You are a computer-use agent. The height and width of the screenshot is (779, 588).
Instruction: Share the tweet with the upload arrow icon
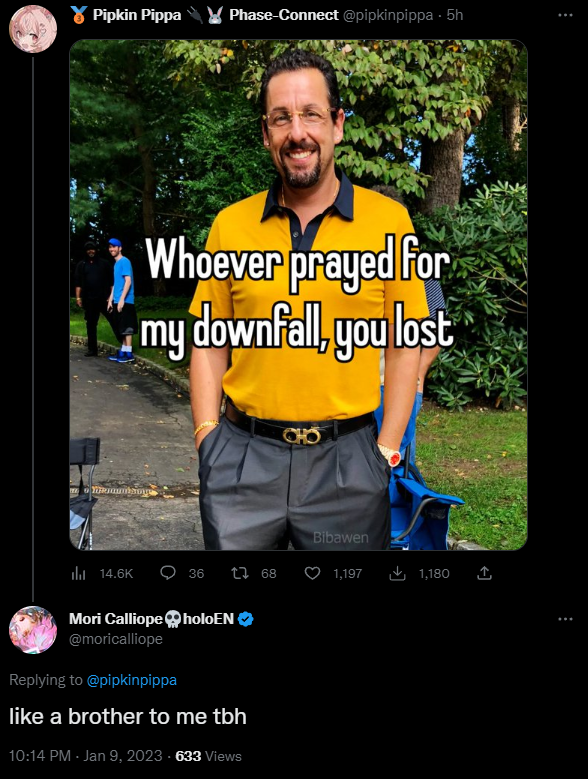[x=484, y=573]
